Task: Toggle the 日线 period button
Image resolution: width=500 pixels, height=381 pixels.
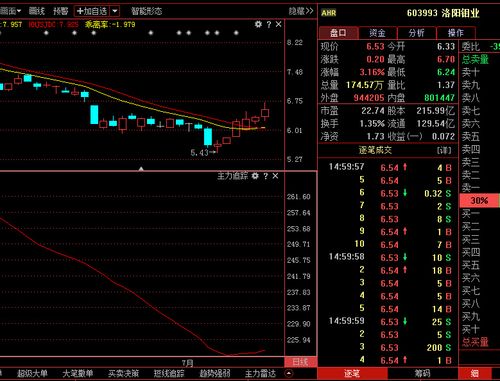Action: click(x=300, y=362)
